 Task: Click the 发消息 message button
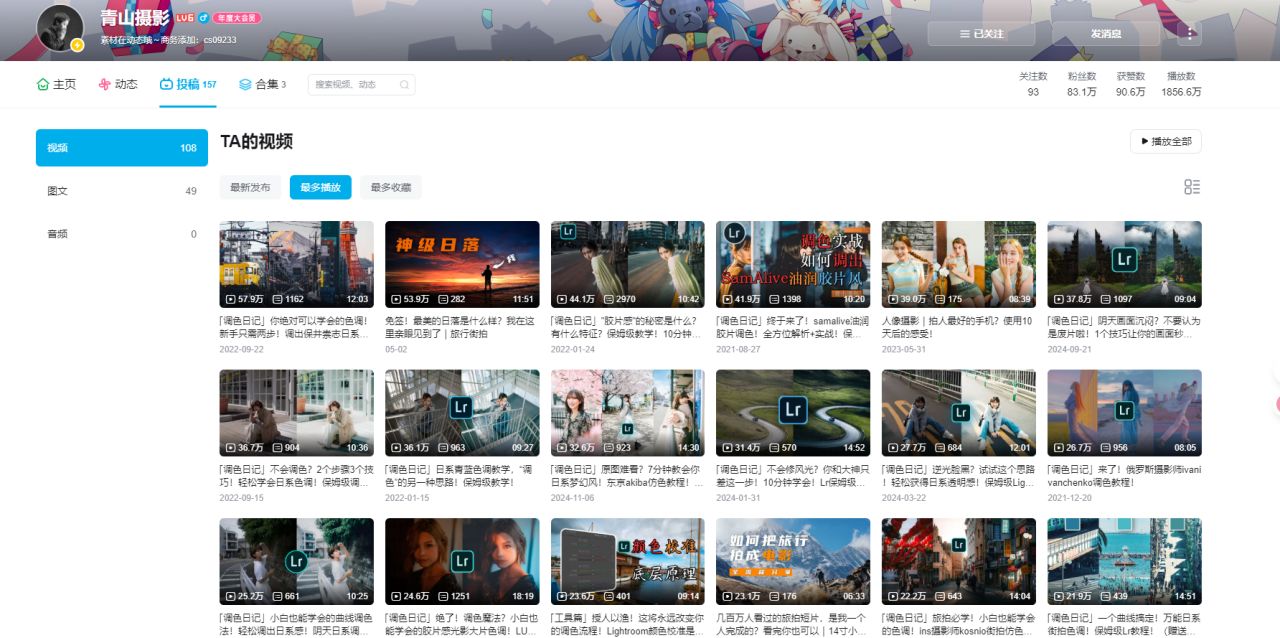(1106, 33)
